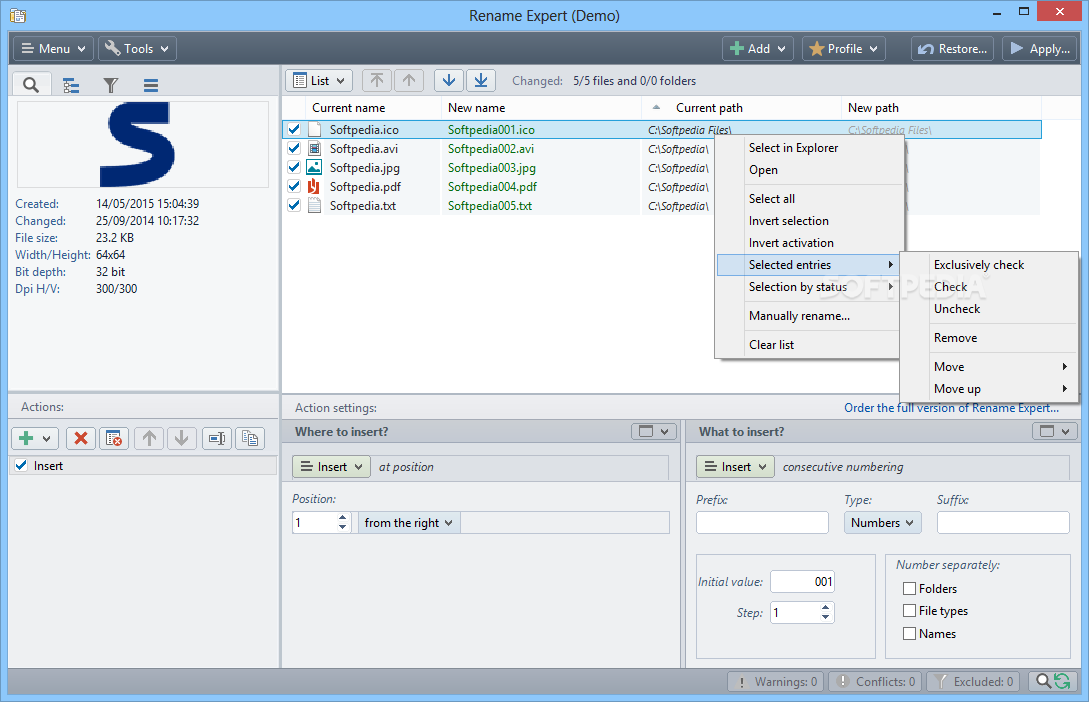Image resolution: width=1089 pixels, height=702 pixels.
Task: Decrease the Step spinner value
Action: pos(825,617)
